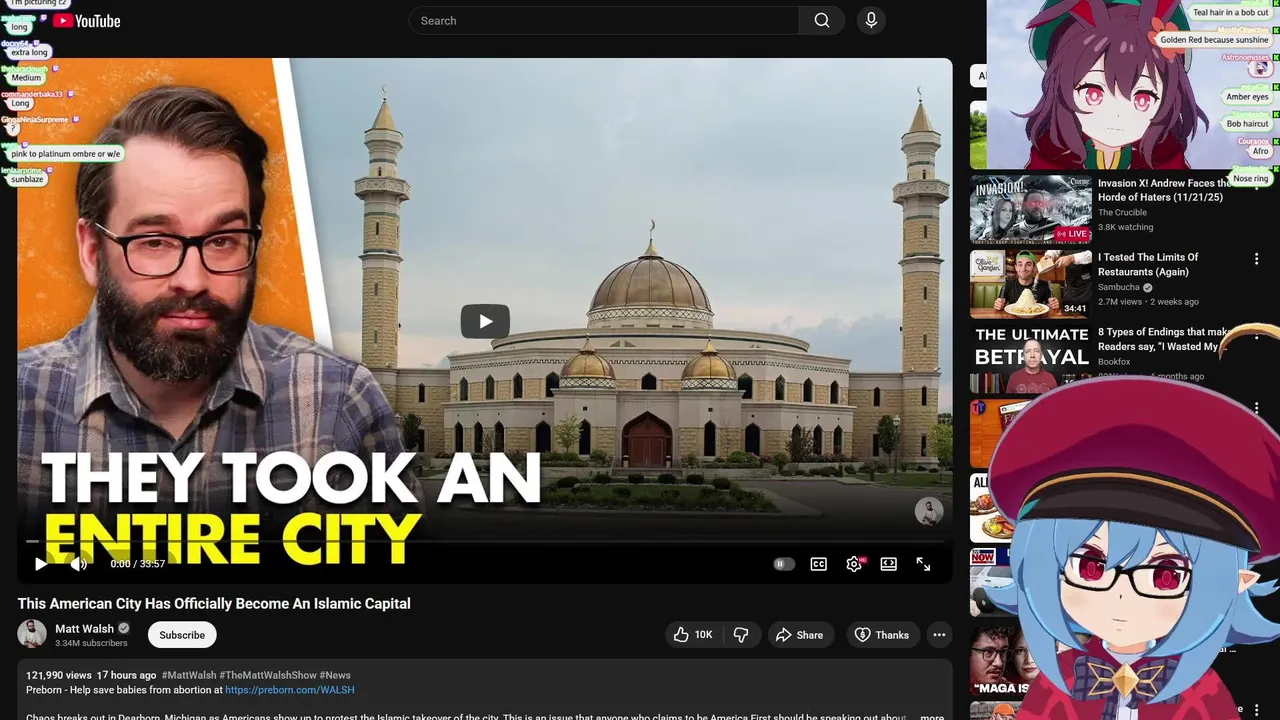Viewport: 1280px width, 720px height.
Task: Click the 0:00 / 33:57 time display
Action: click(138, 564)
